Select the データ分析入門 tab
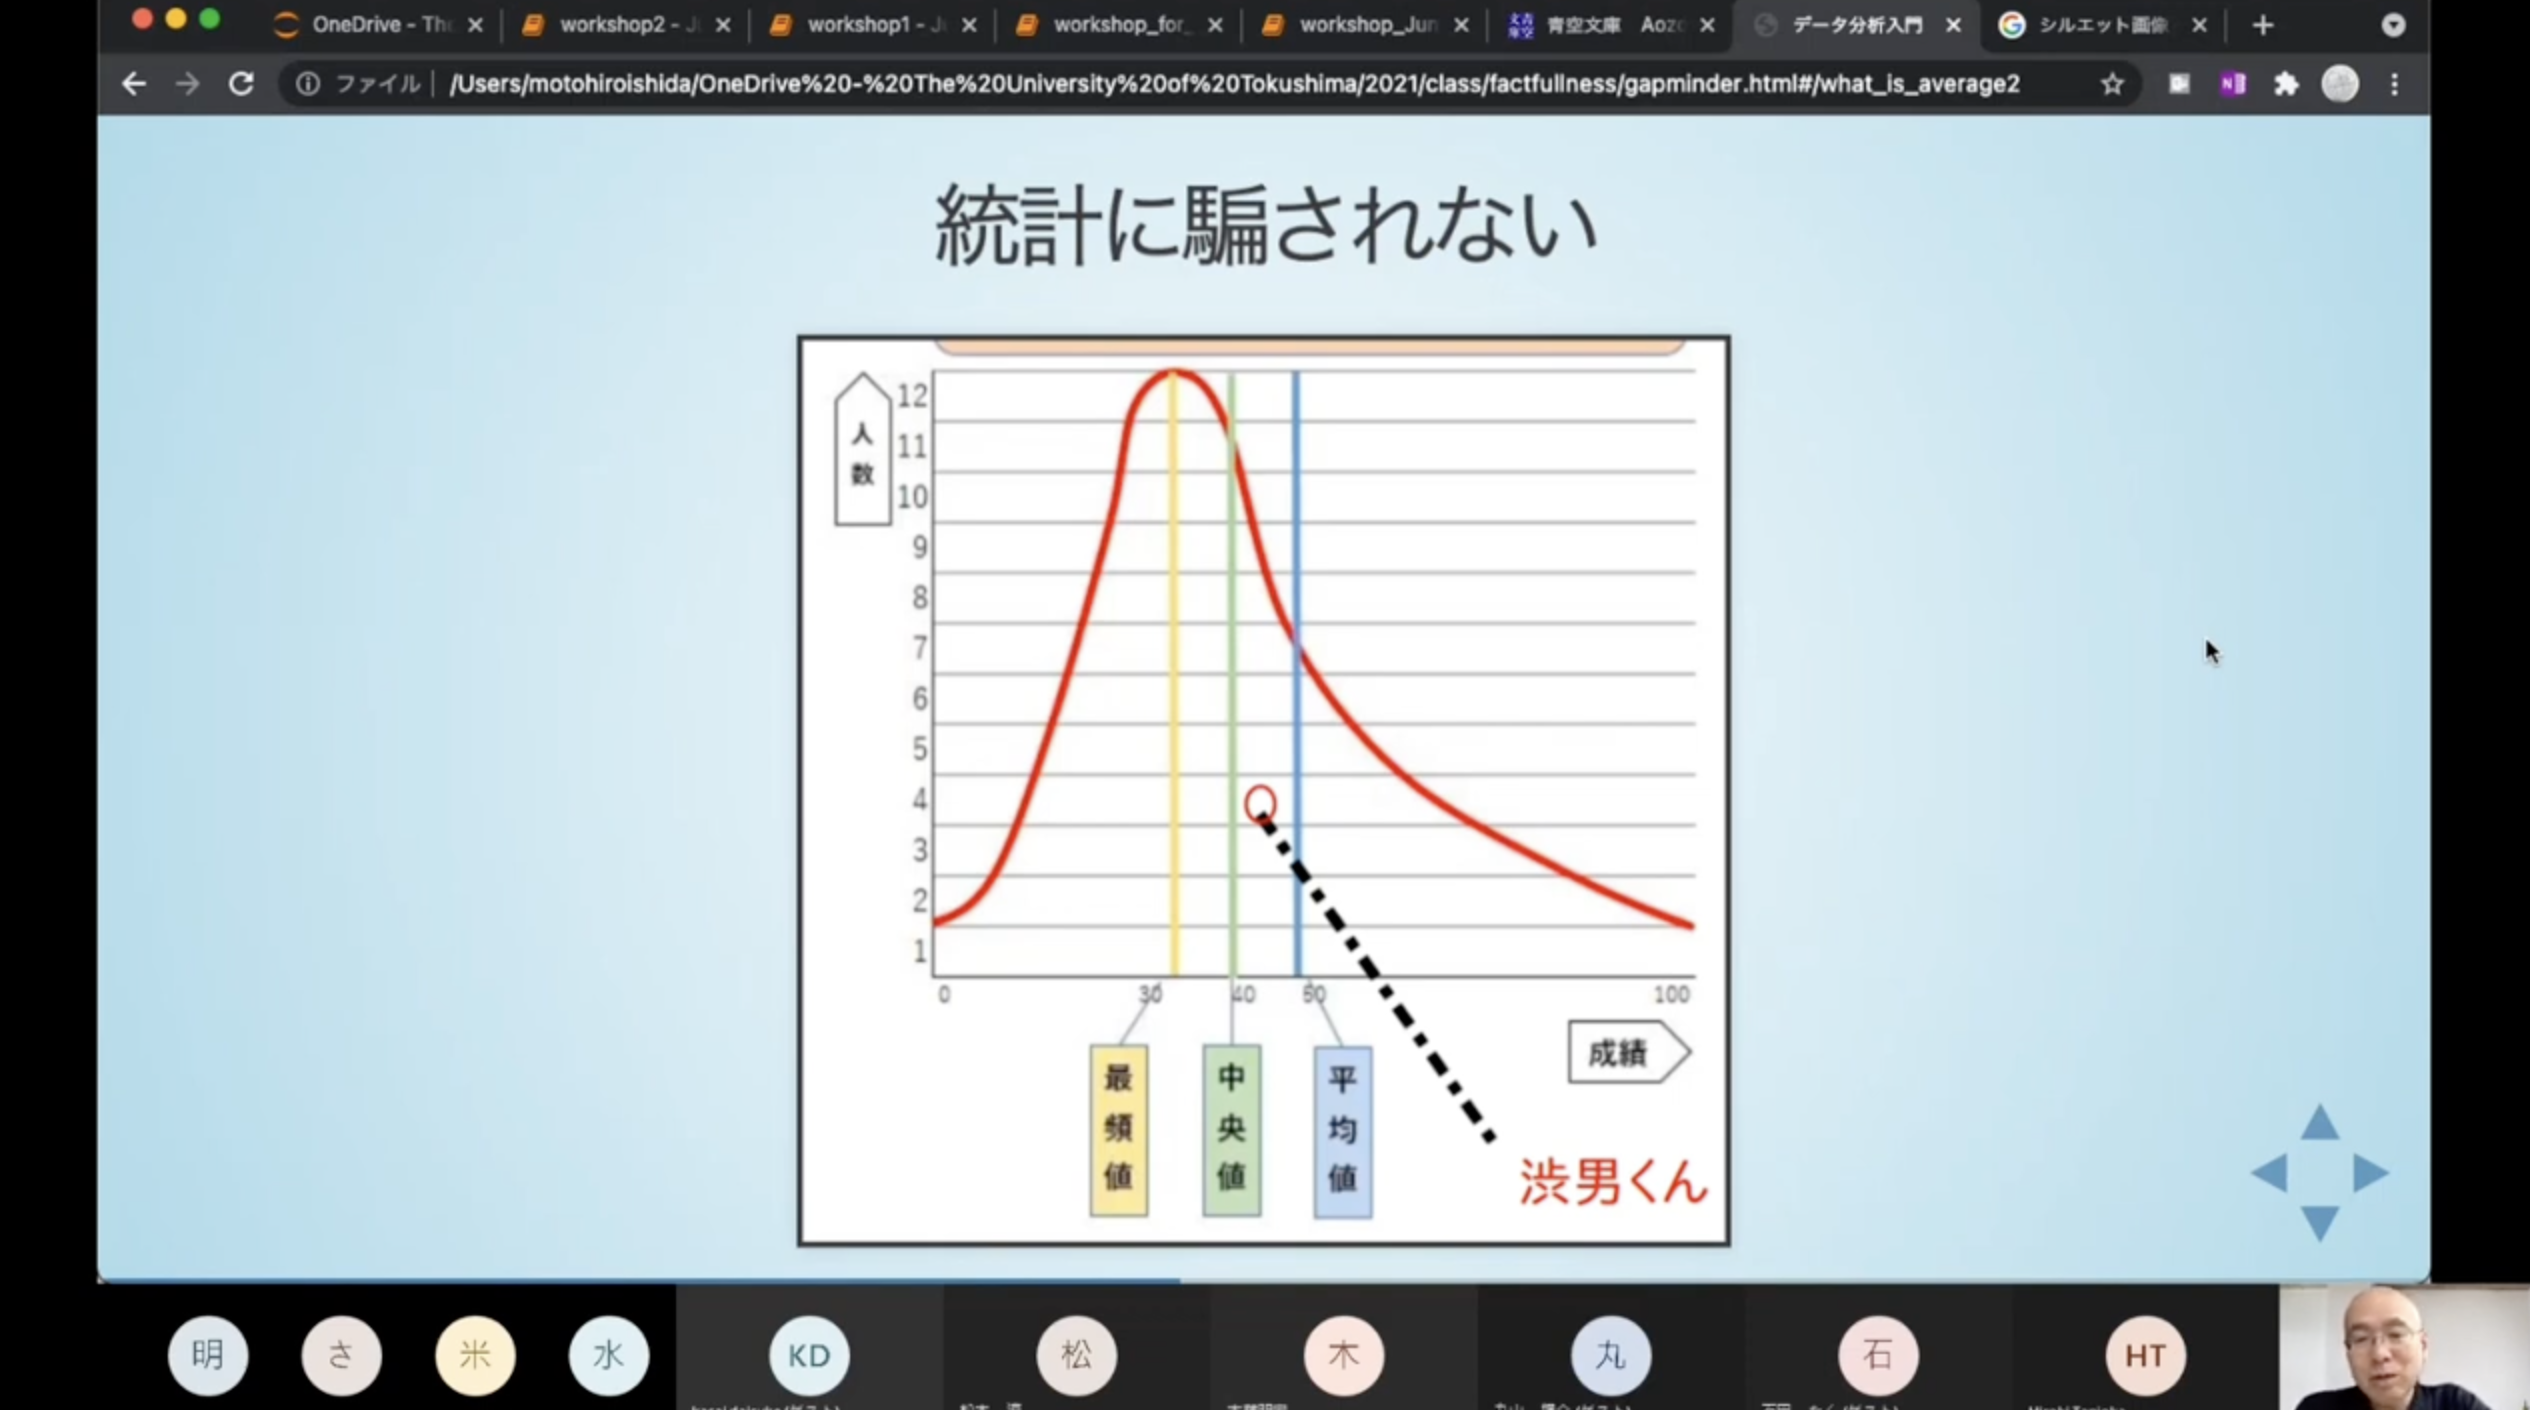This screenshot has height=1410, width=2530. click(x=1858, y=25)
